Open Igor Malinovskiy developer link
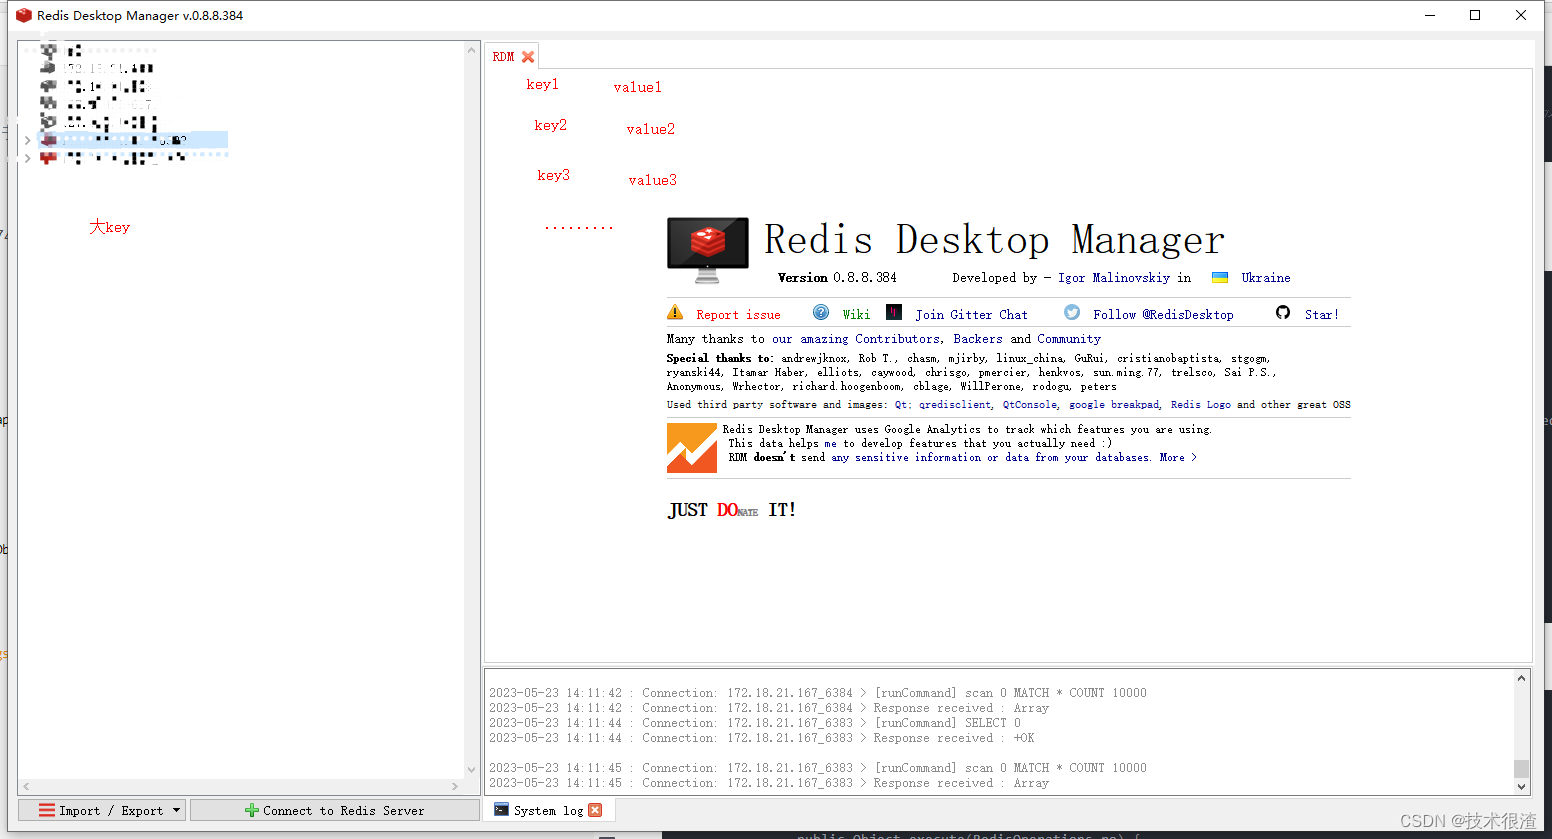Screen dimensions: 1552x839 coord(1114,278)
